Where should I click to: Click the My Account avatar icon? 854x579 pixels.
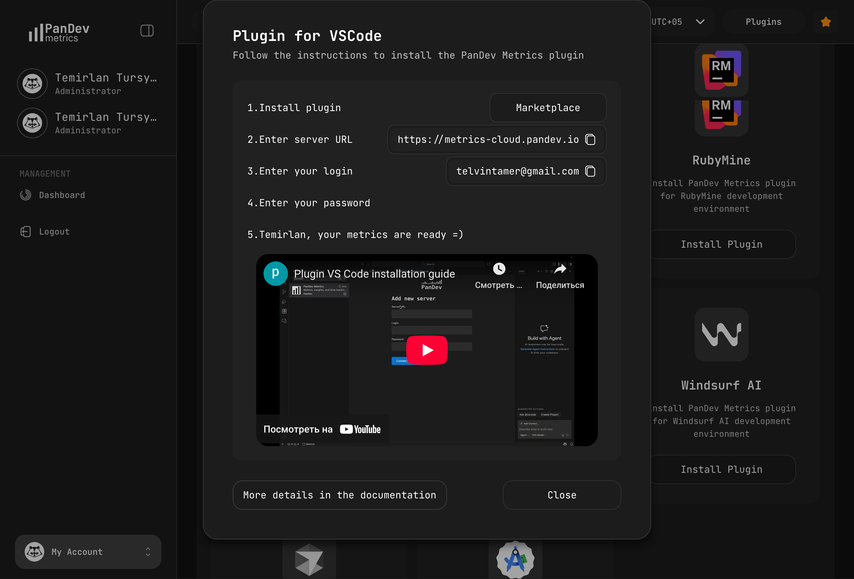tap(34, 552)
